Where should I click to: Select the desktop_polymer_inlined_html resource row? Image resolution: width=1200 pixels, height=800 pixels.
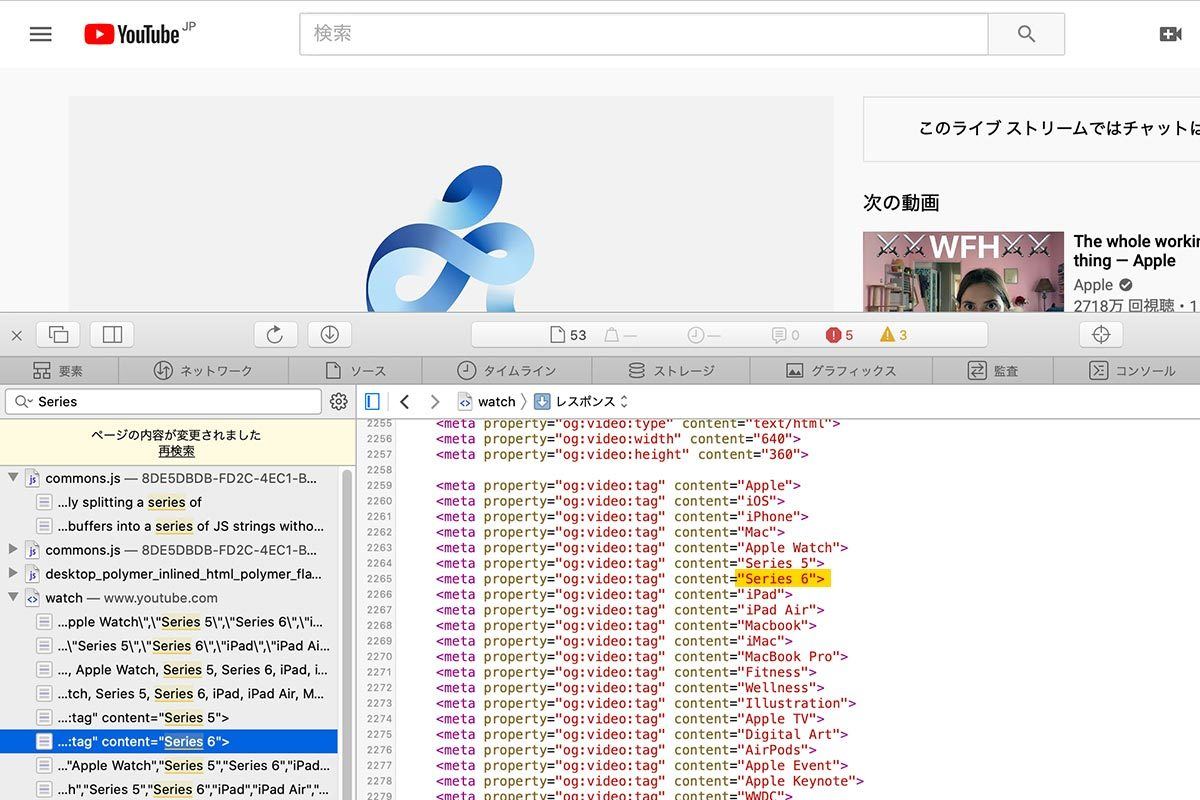point(169,574)
